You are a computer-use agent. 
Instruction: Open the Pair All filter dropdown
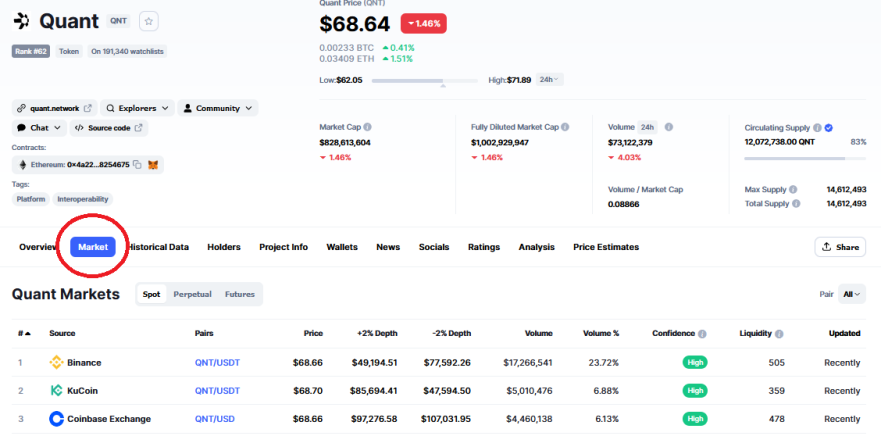click(x=852, y=294)
